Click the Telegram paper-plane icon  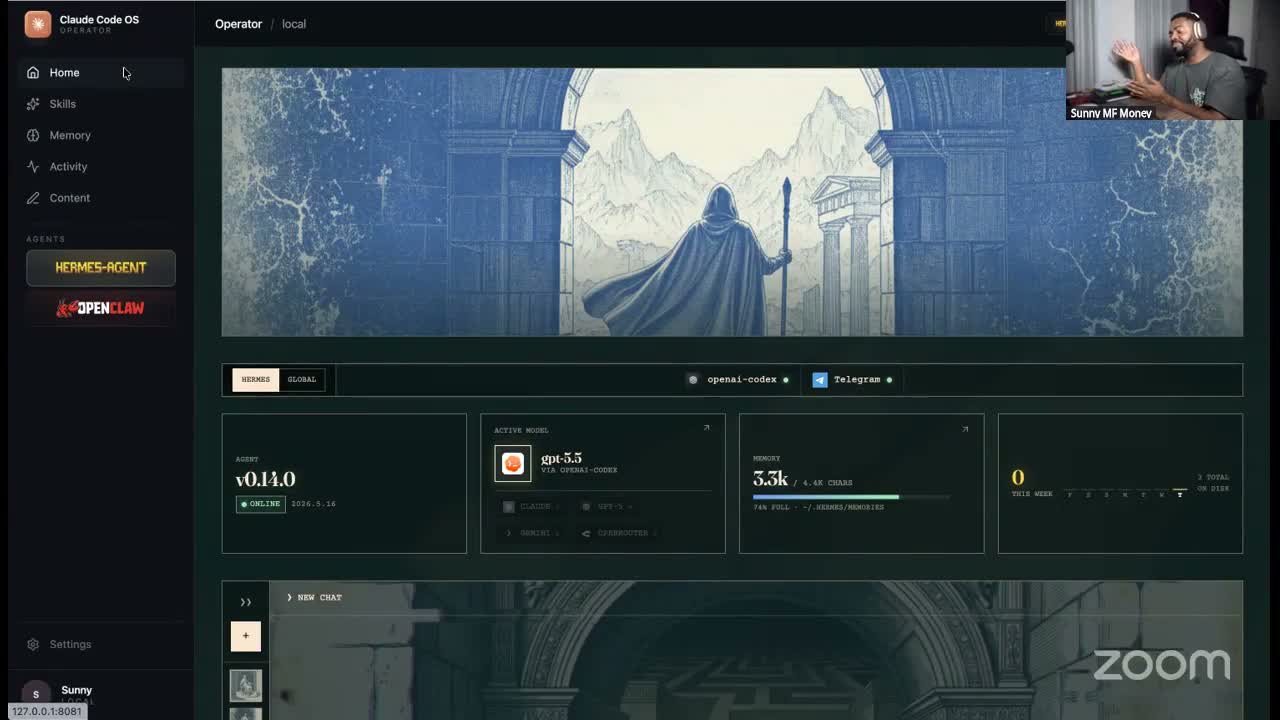tap(820, 380)
